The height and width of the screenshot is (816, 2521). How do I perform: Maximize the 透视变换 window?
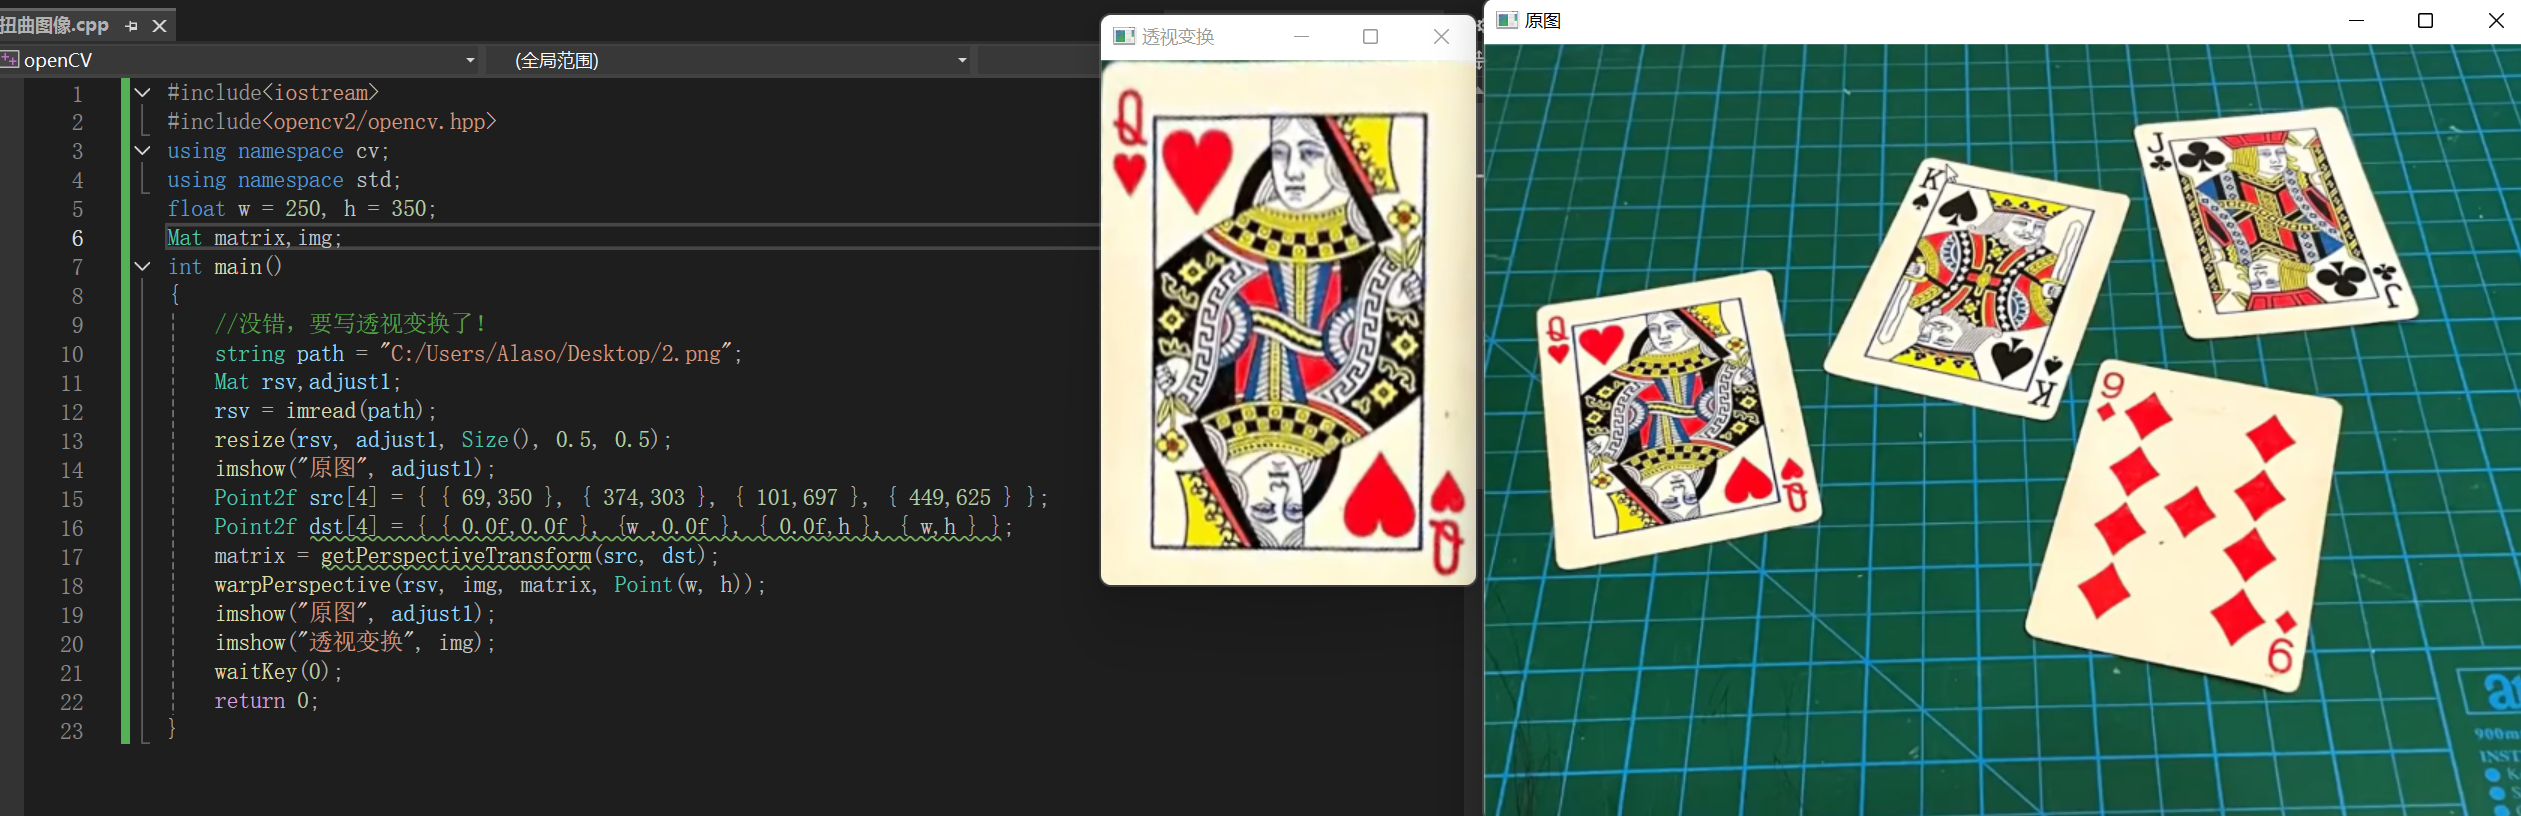coord(1371,37)
